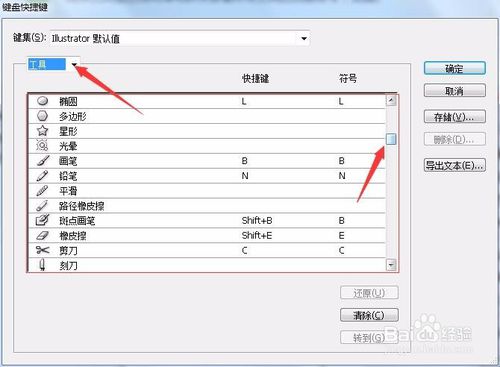Click the 铅笔 shortcut cell showing N
500x367 pixels.
coord(245,176)
